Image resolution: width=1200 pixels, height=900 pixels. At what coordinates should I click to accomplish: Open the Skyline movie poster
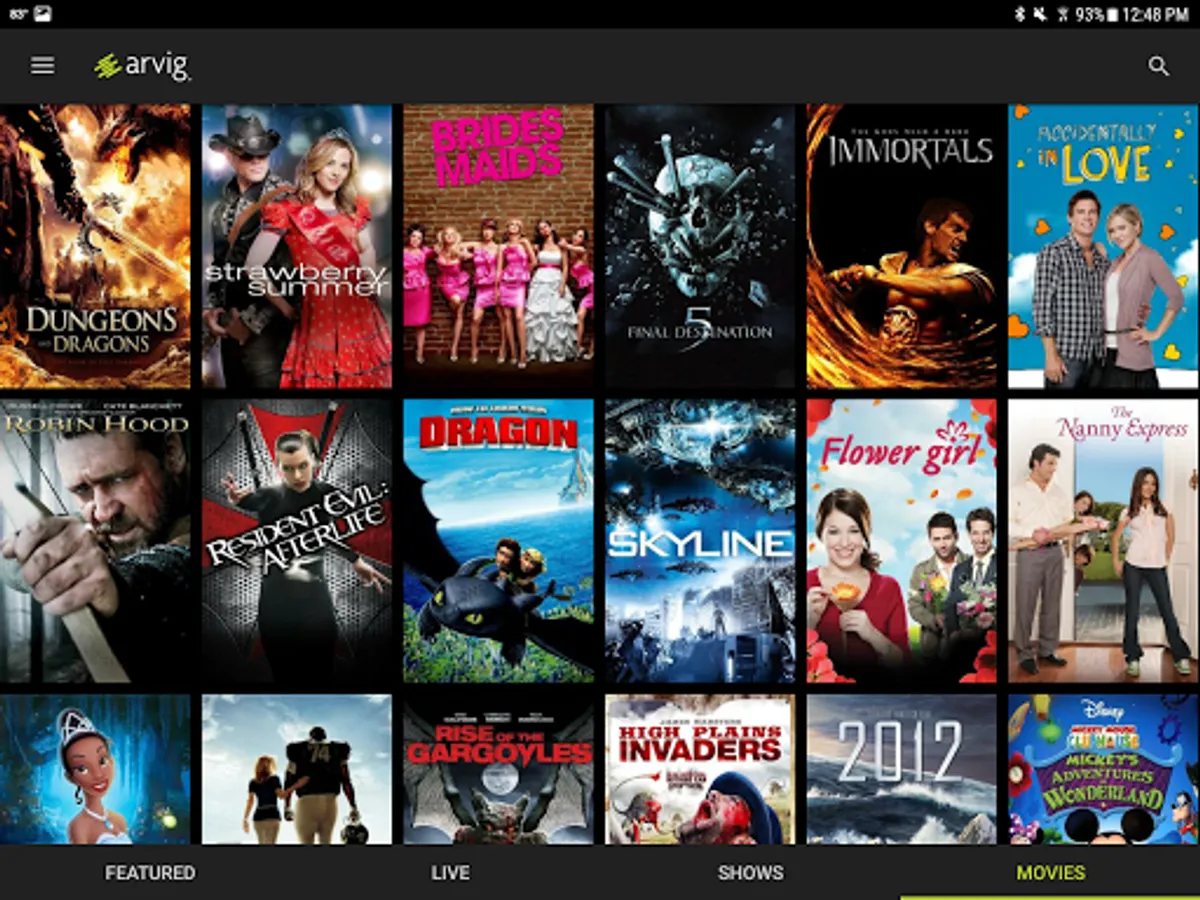click(x=700, y=541)
